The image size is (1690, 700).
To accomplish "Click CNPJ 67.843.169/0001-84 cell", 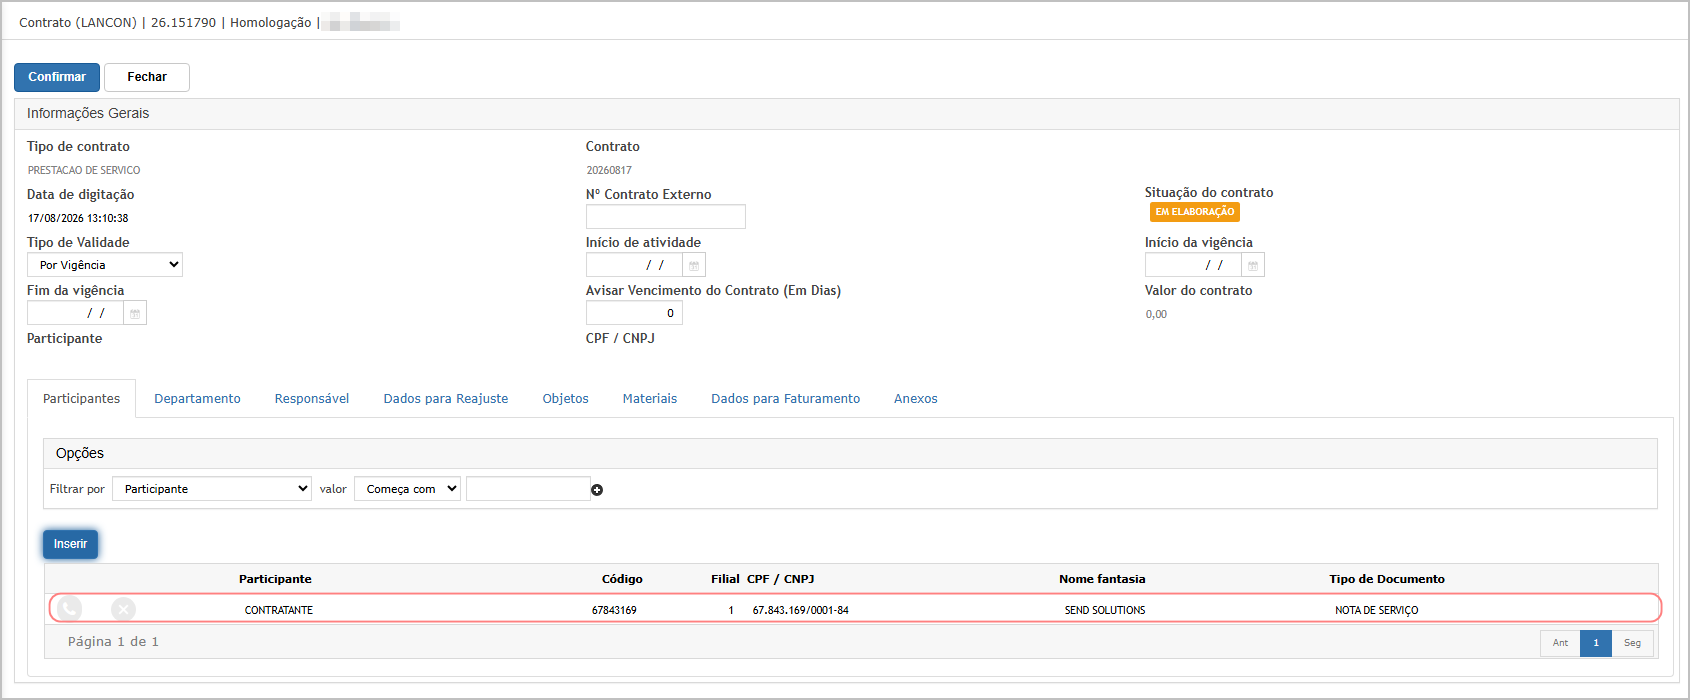I will 801,610.
